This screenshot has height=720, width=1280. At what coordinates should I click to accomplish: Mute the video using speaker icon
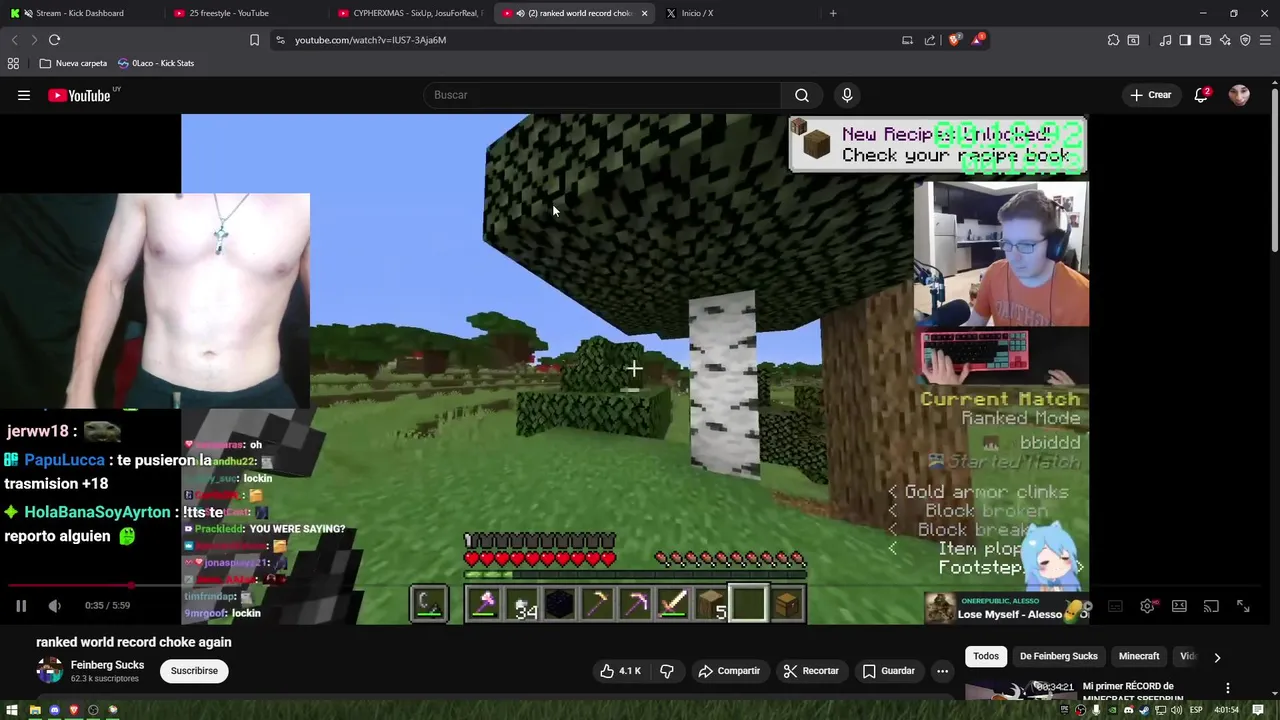click(x=55, y=605)
